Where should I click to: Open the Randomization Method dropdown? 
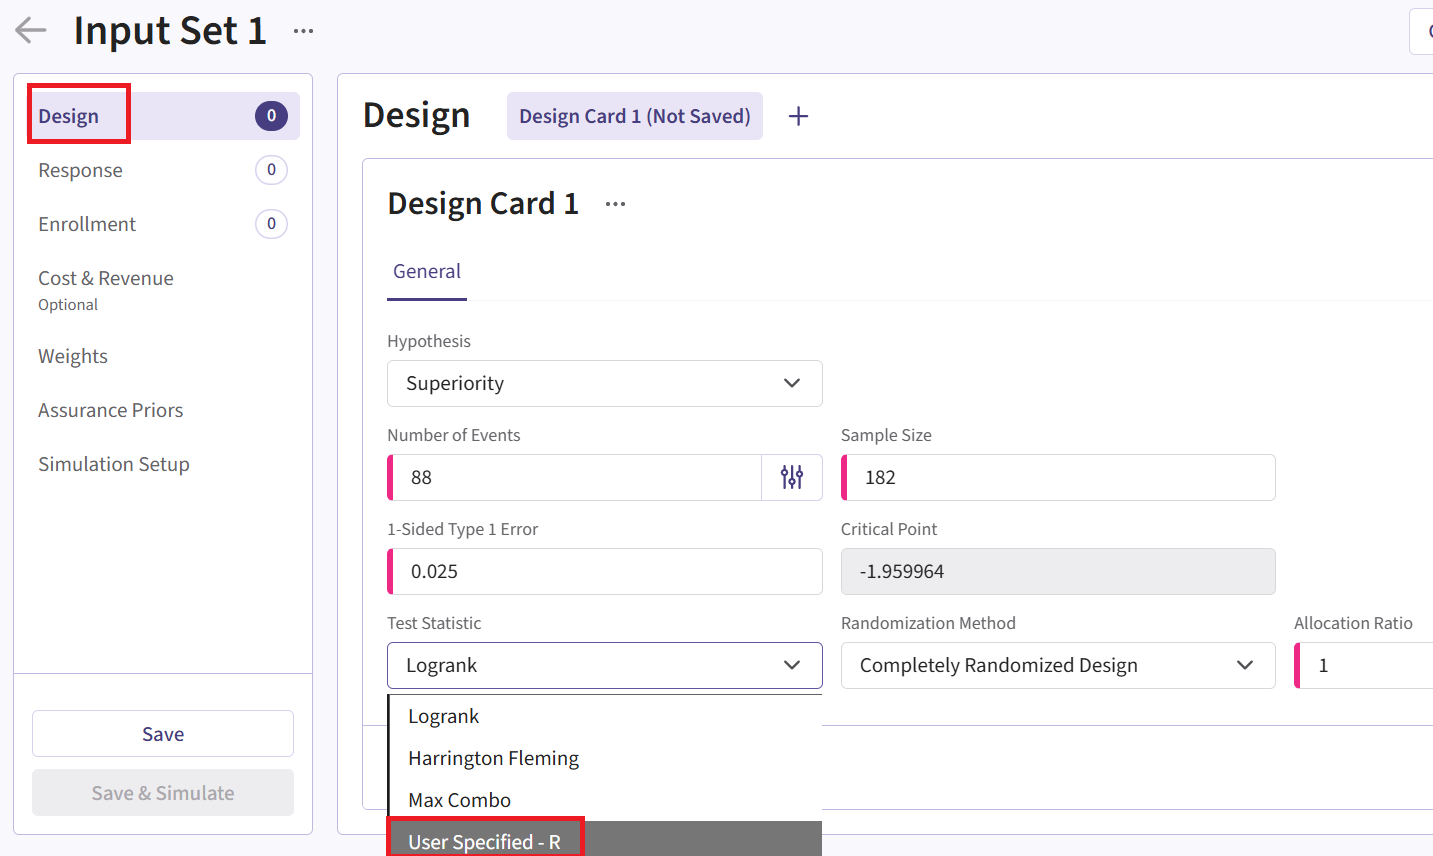[x=1057, y=665]
